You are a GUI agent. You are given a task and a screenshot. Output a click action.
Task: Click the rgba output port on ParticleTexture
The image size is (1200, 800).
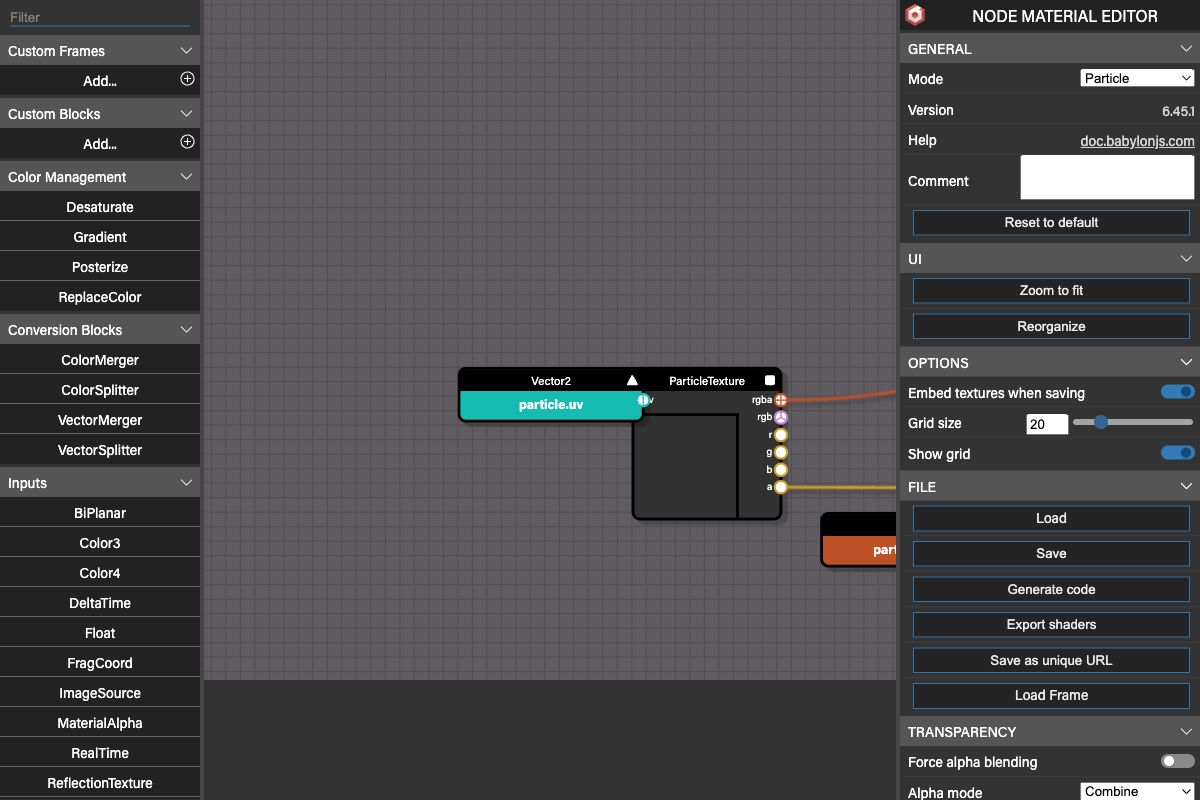(x=781, y=400)
